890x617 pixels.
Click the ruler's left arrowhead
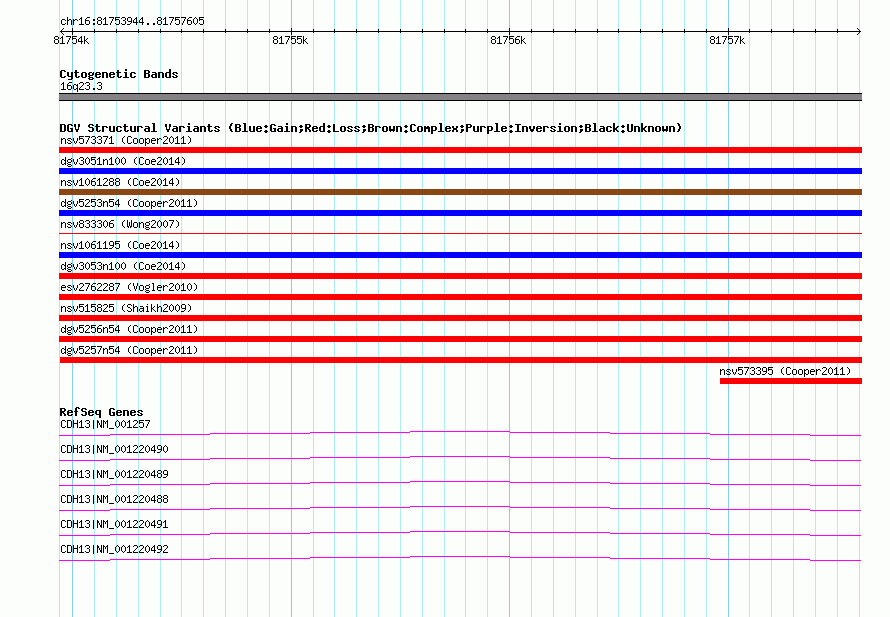(62, 31)
